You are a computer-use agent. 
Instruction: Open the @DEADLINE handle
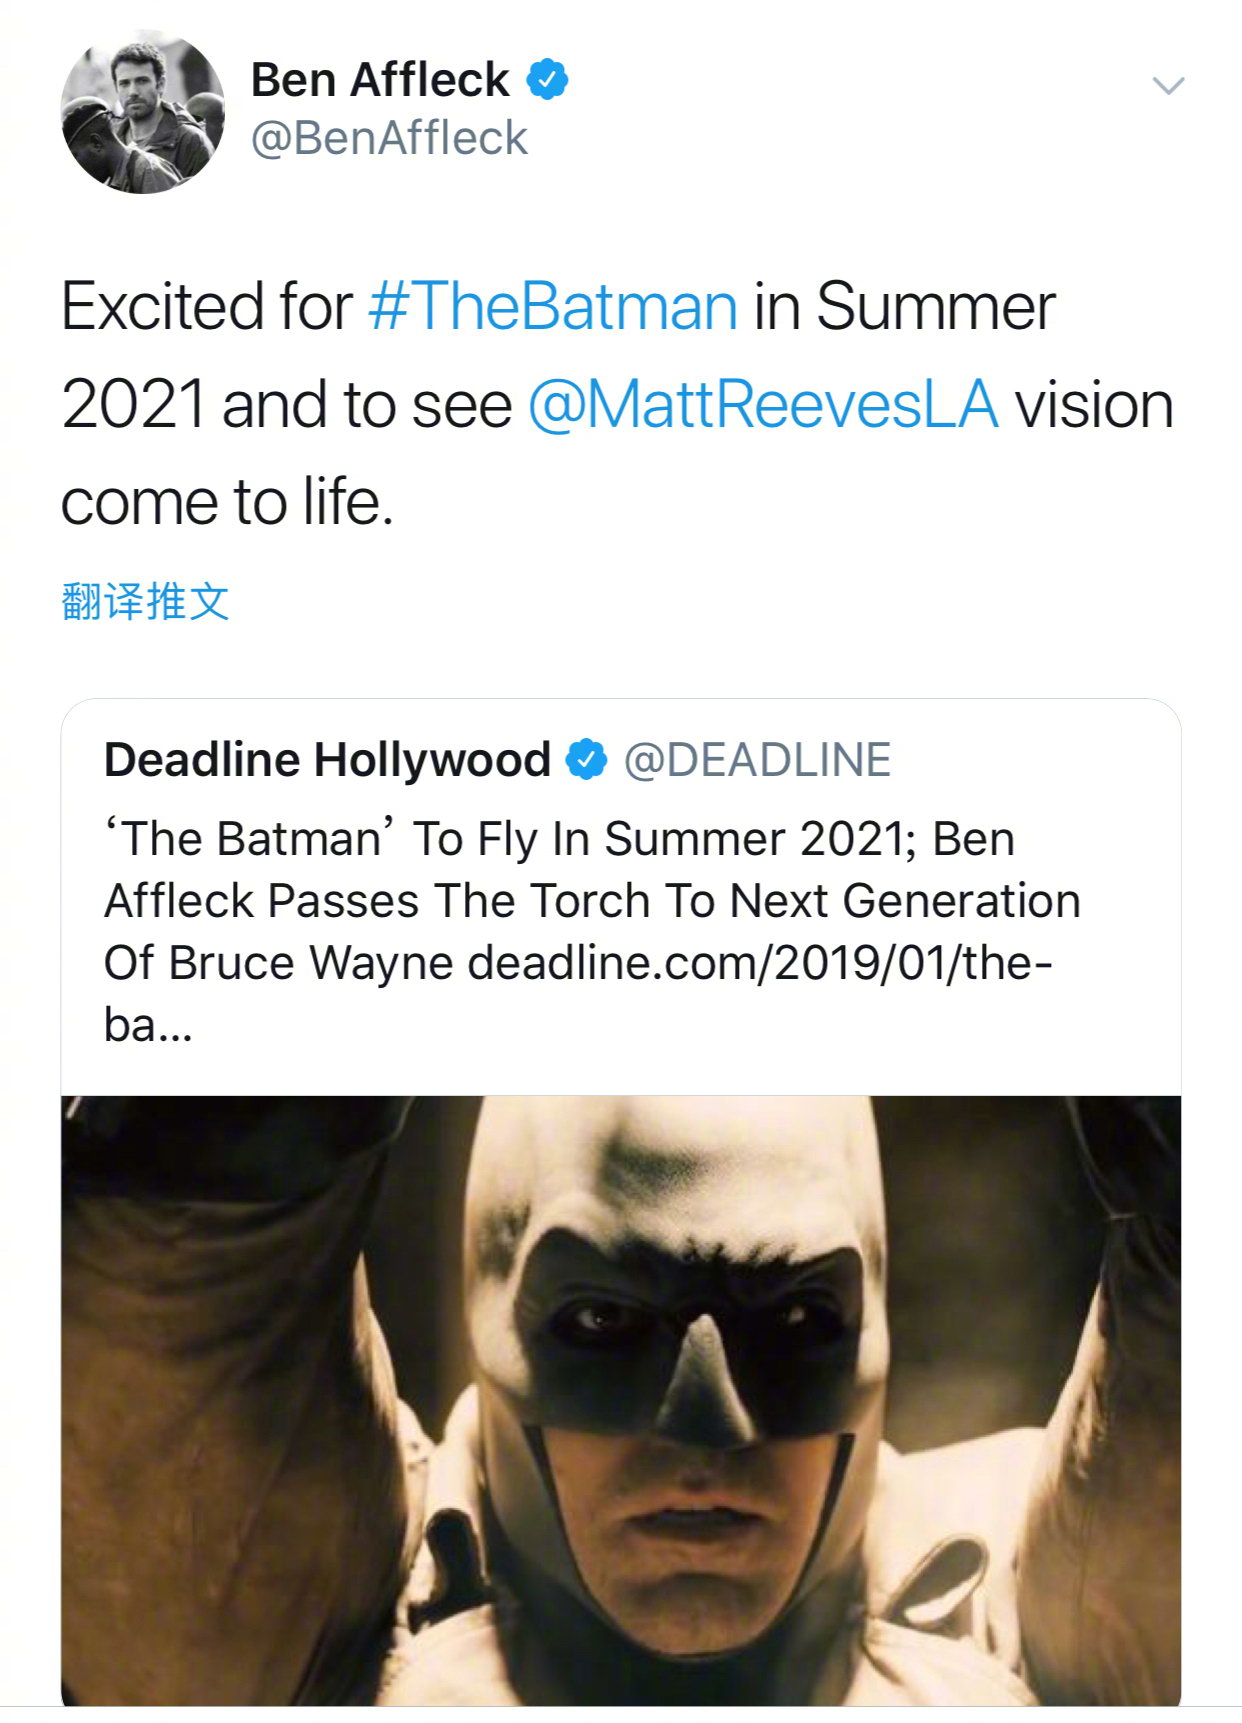click(757, 760)
